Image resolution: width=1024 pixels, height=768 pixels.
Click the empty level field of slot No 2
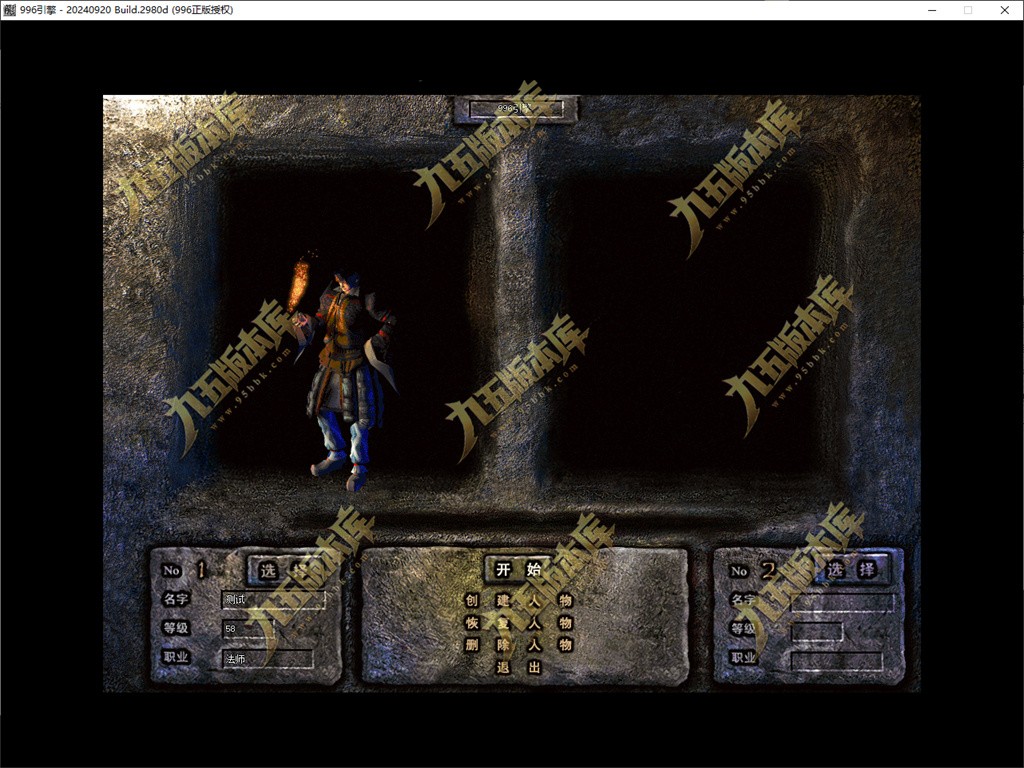tap(816, 632)
